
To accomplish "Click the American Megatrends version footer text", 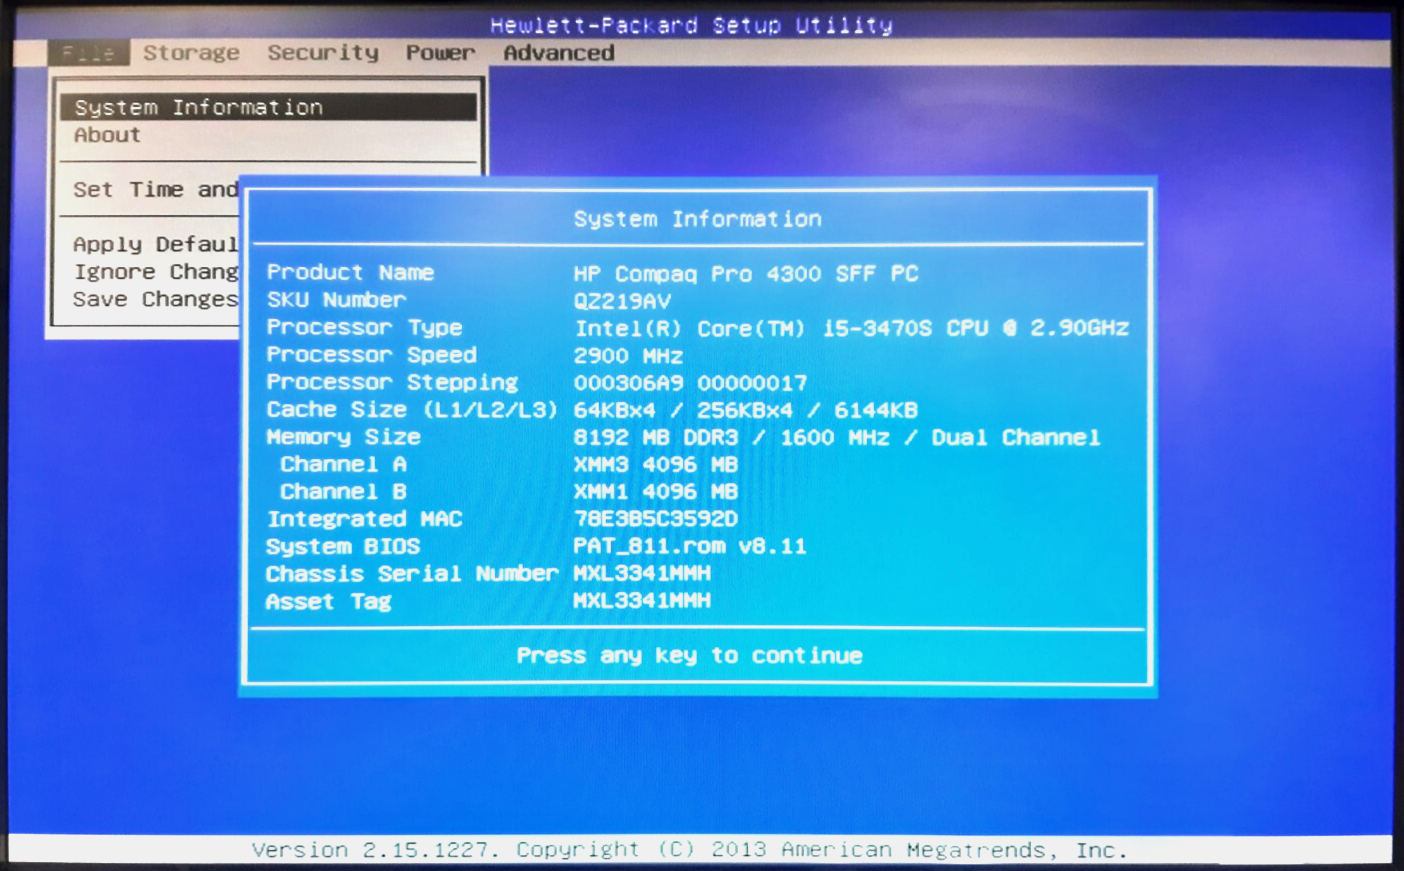I will [x=690, y=850].
